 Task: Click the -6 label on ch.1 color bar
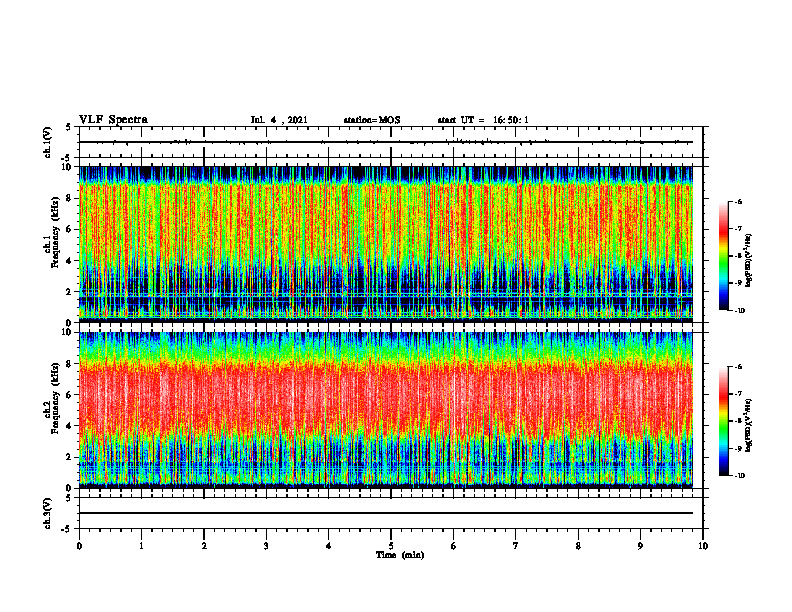coord(738,201)
